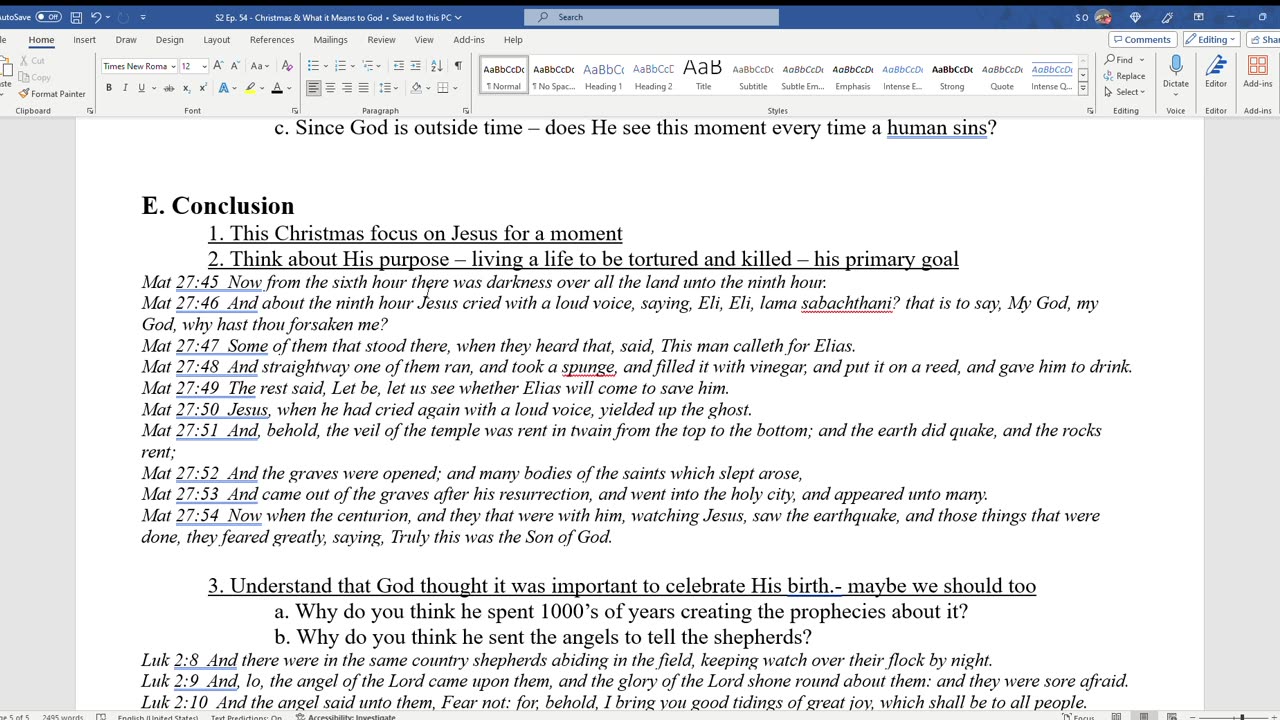Clear all formatting

[287, 66]
